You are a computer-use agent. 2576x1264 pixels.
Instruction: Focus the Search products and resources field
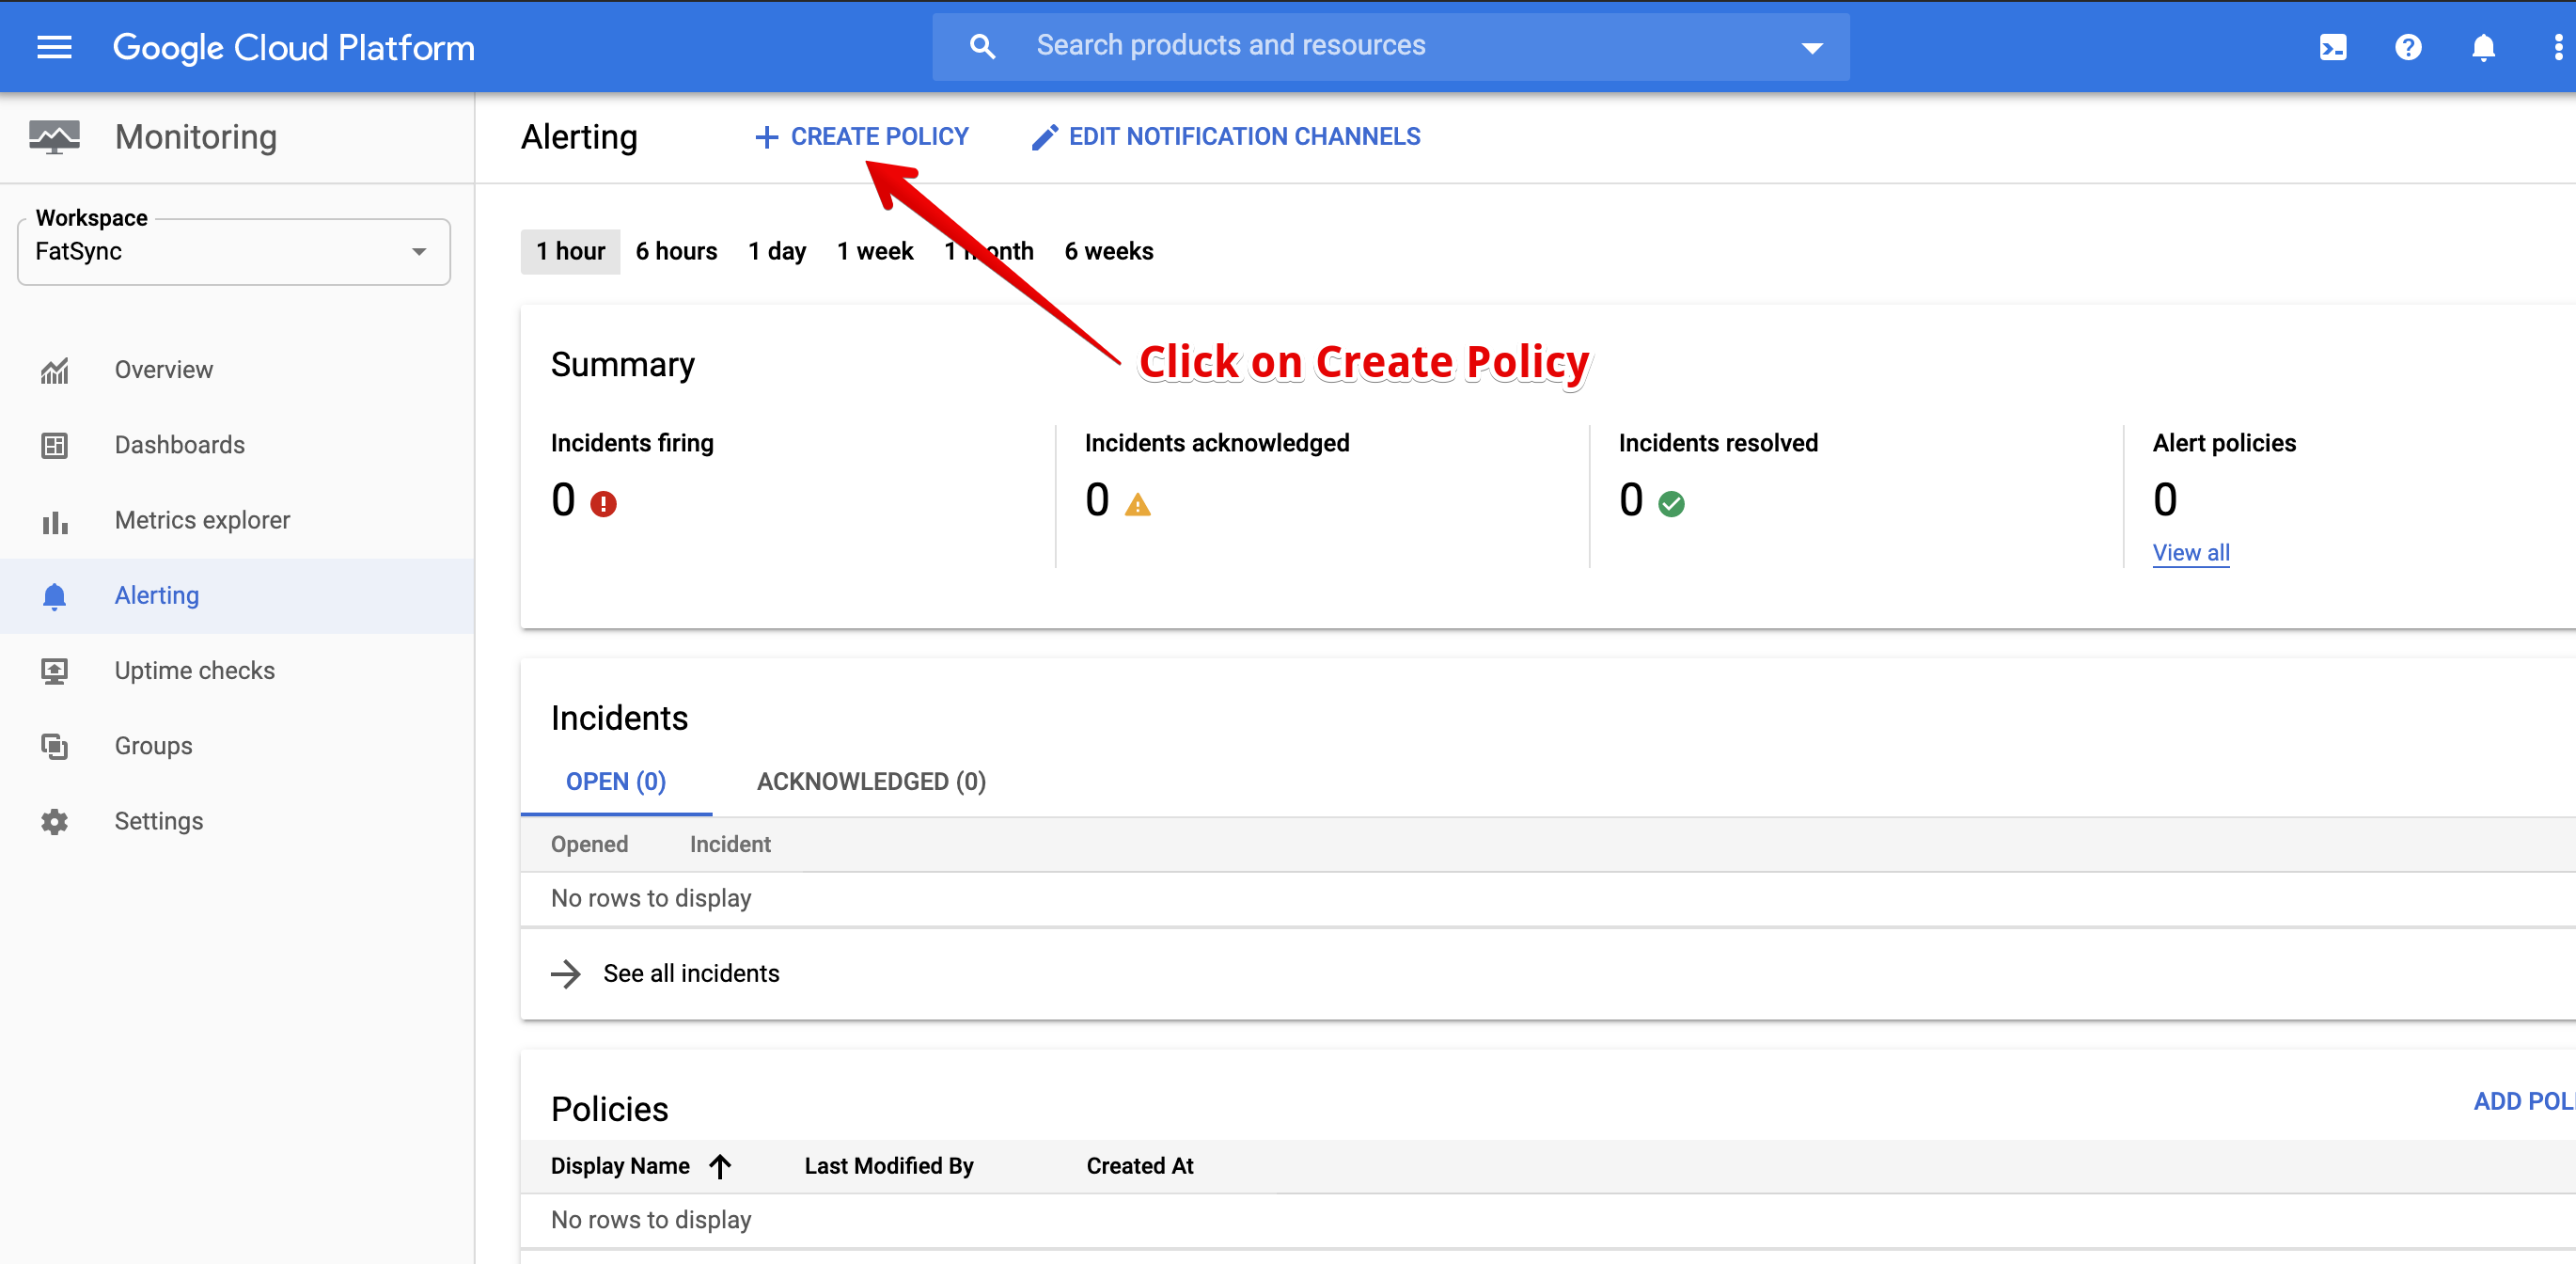coord(1391,47)
